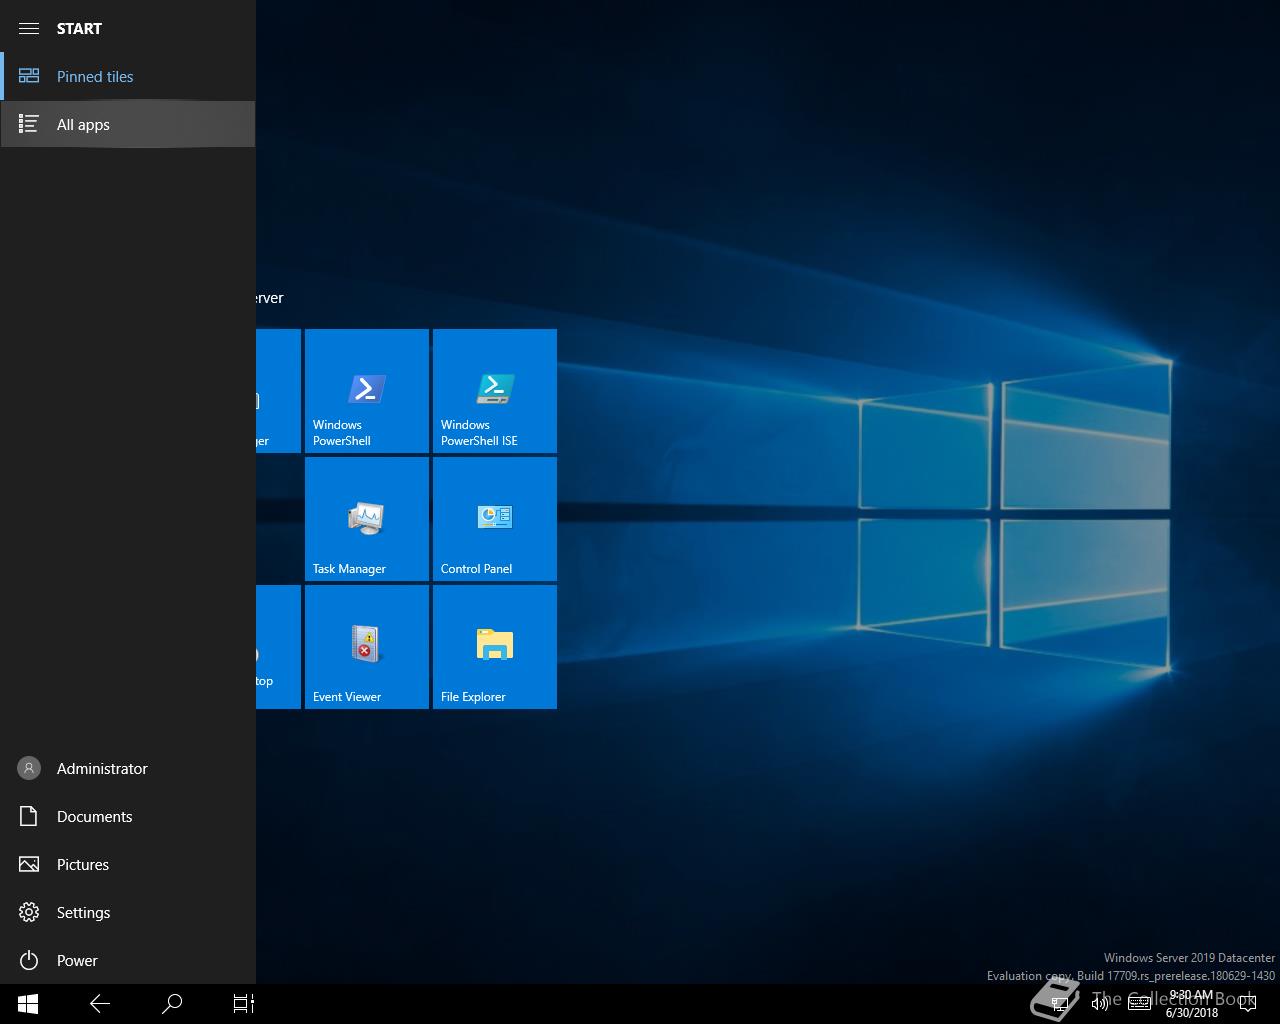1280x1024 pixels.
Task: Click the taskbar Back arrow
Action: click(100, 1004)
